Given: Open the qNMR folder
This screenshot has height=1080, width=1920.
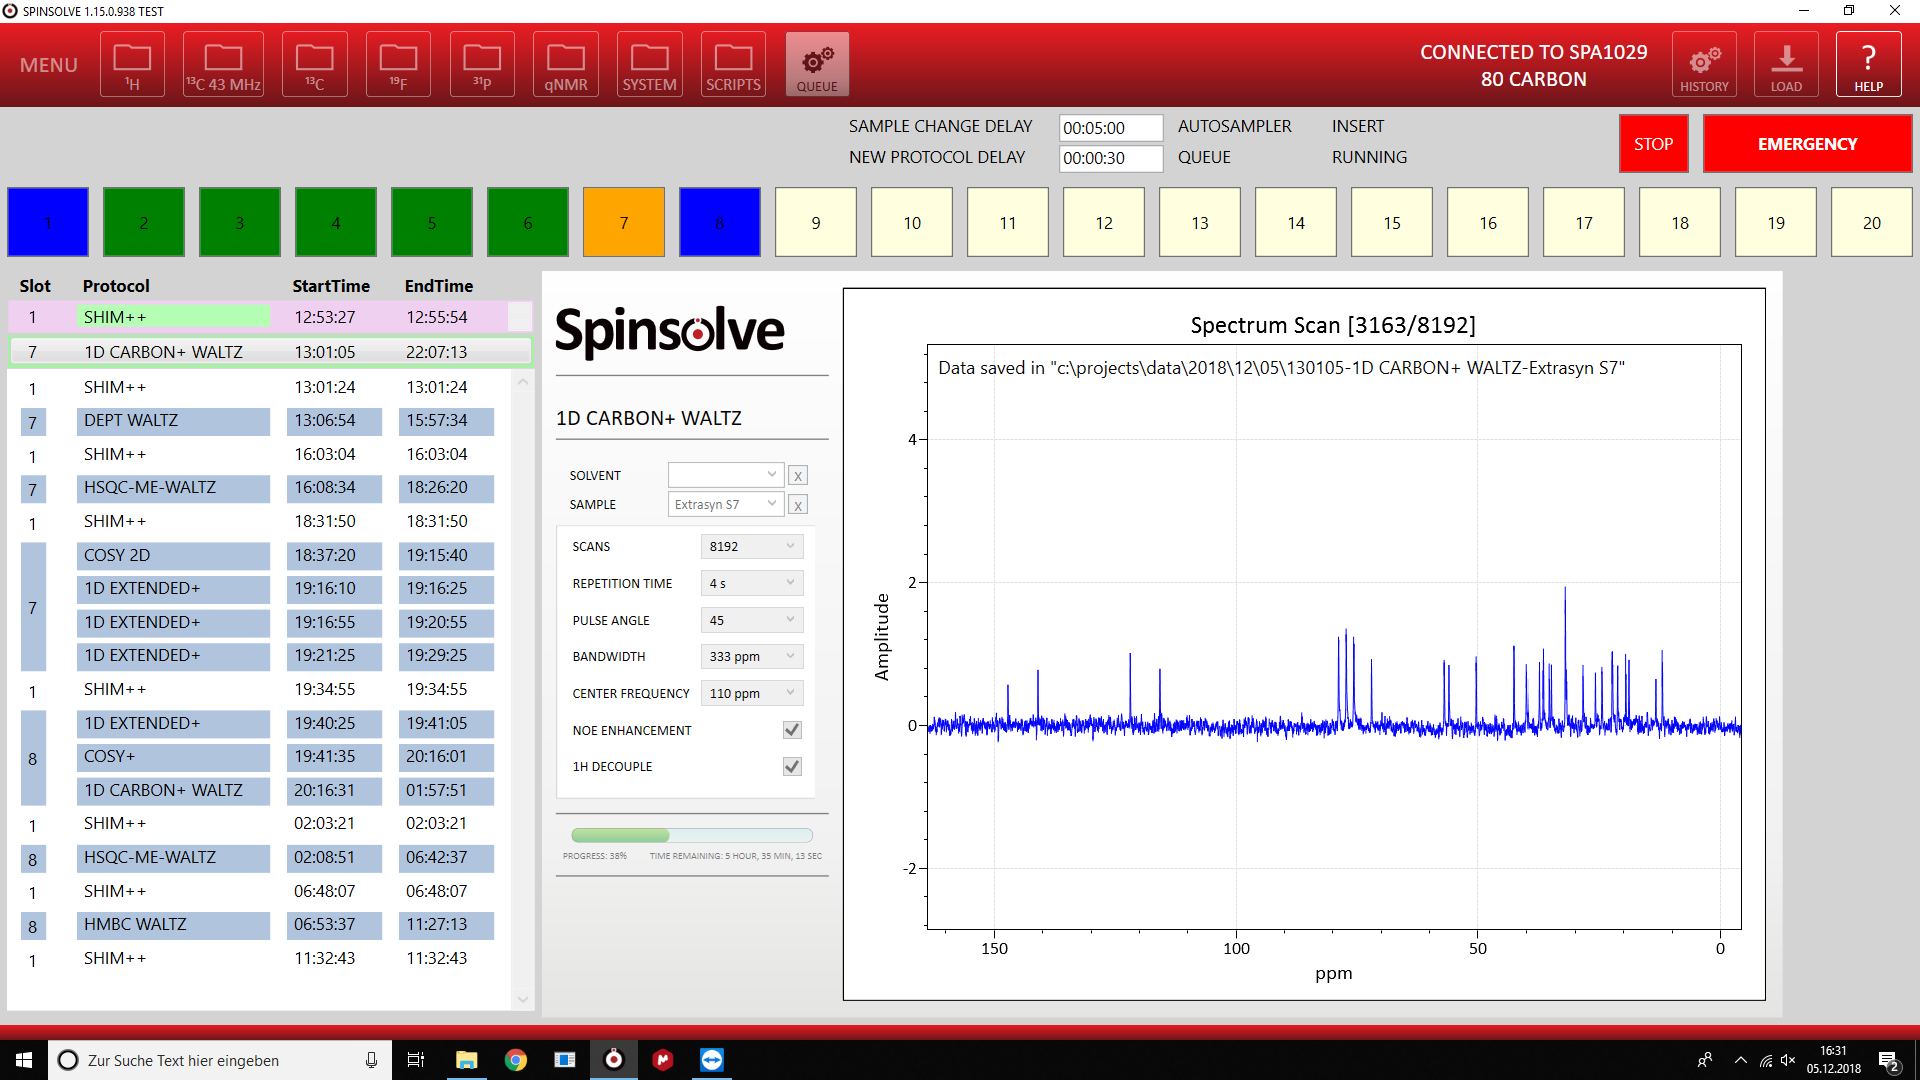Looking at the screenshot, I should (566, 65).
